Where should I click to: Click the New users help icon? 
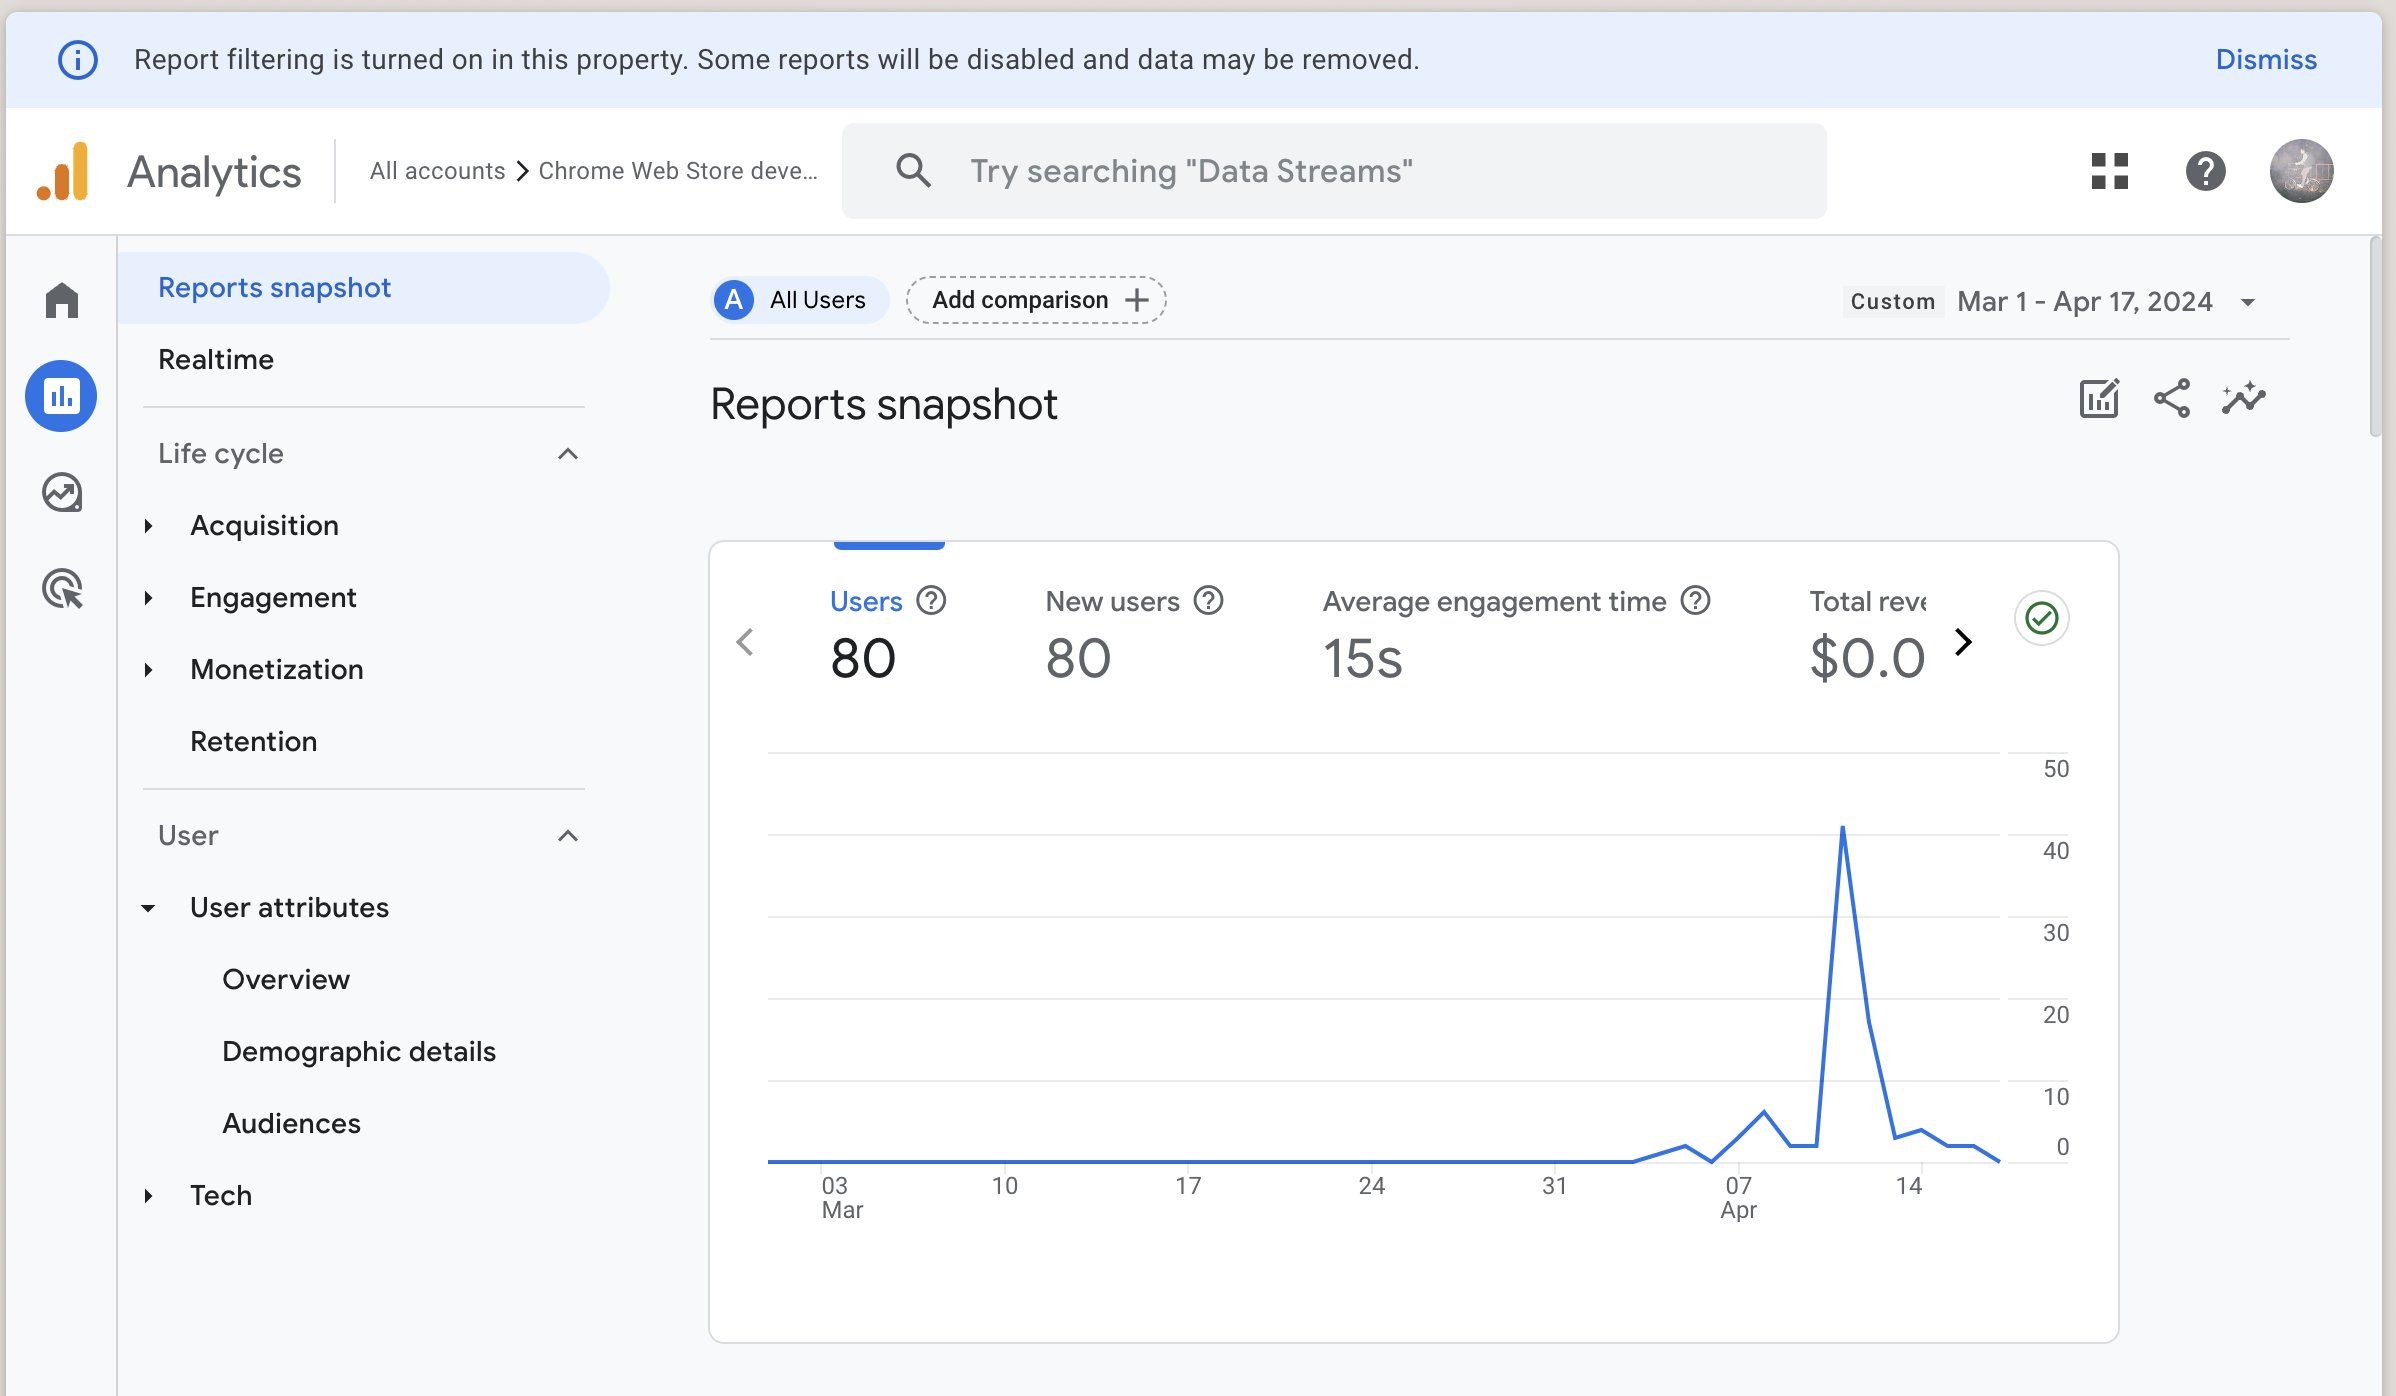tap(1209, 601)
